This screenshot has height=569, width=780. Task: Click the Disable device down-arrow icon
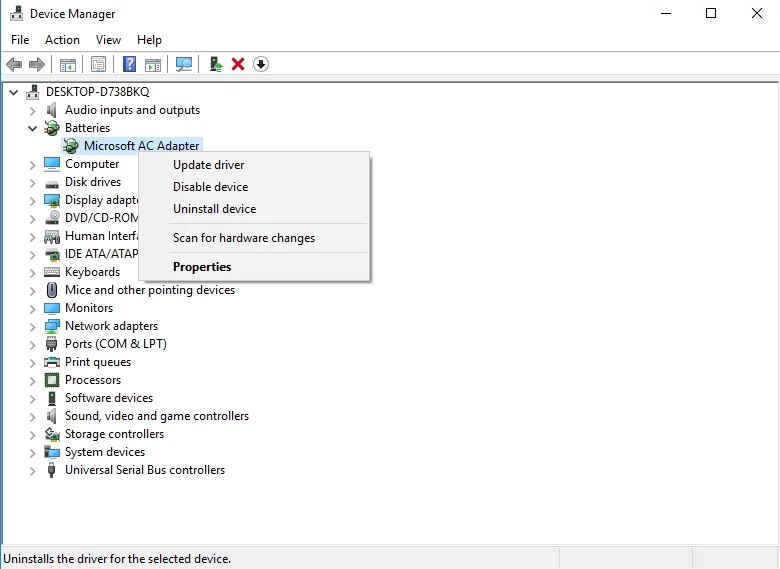point(261,65)
